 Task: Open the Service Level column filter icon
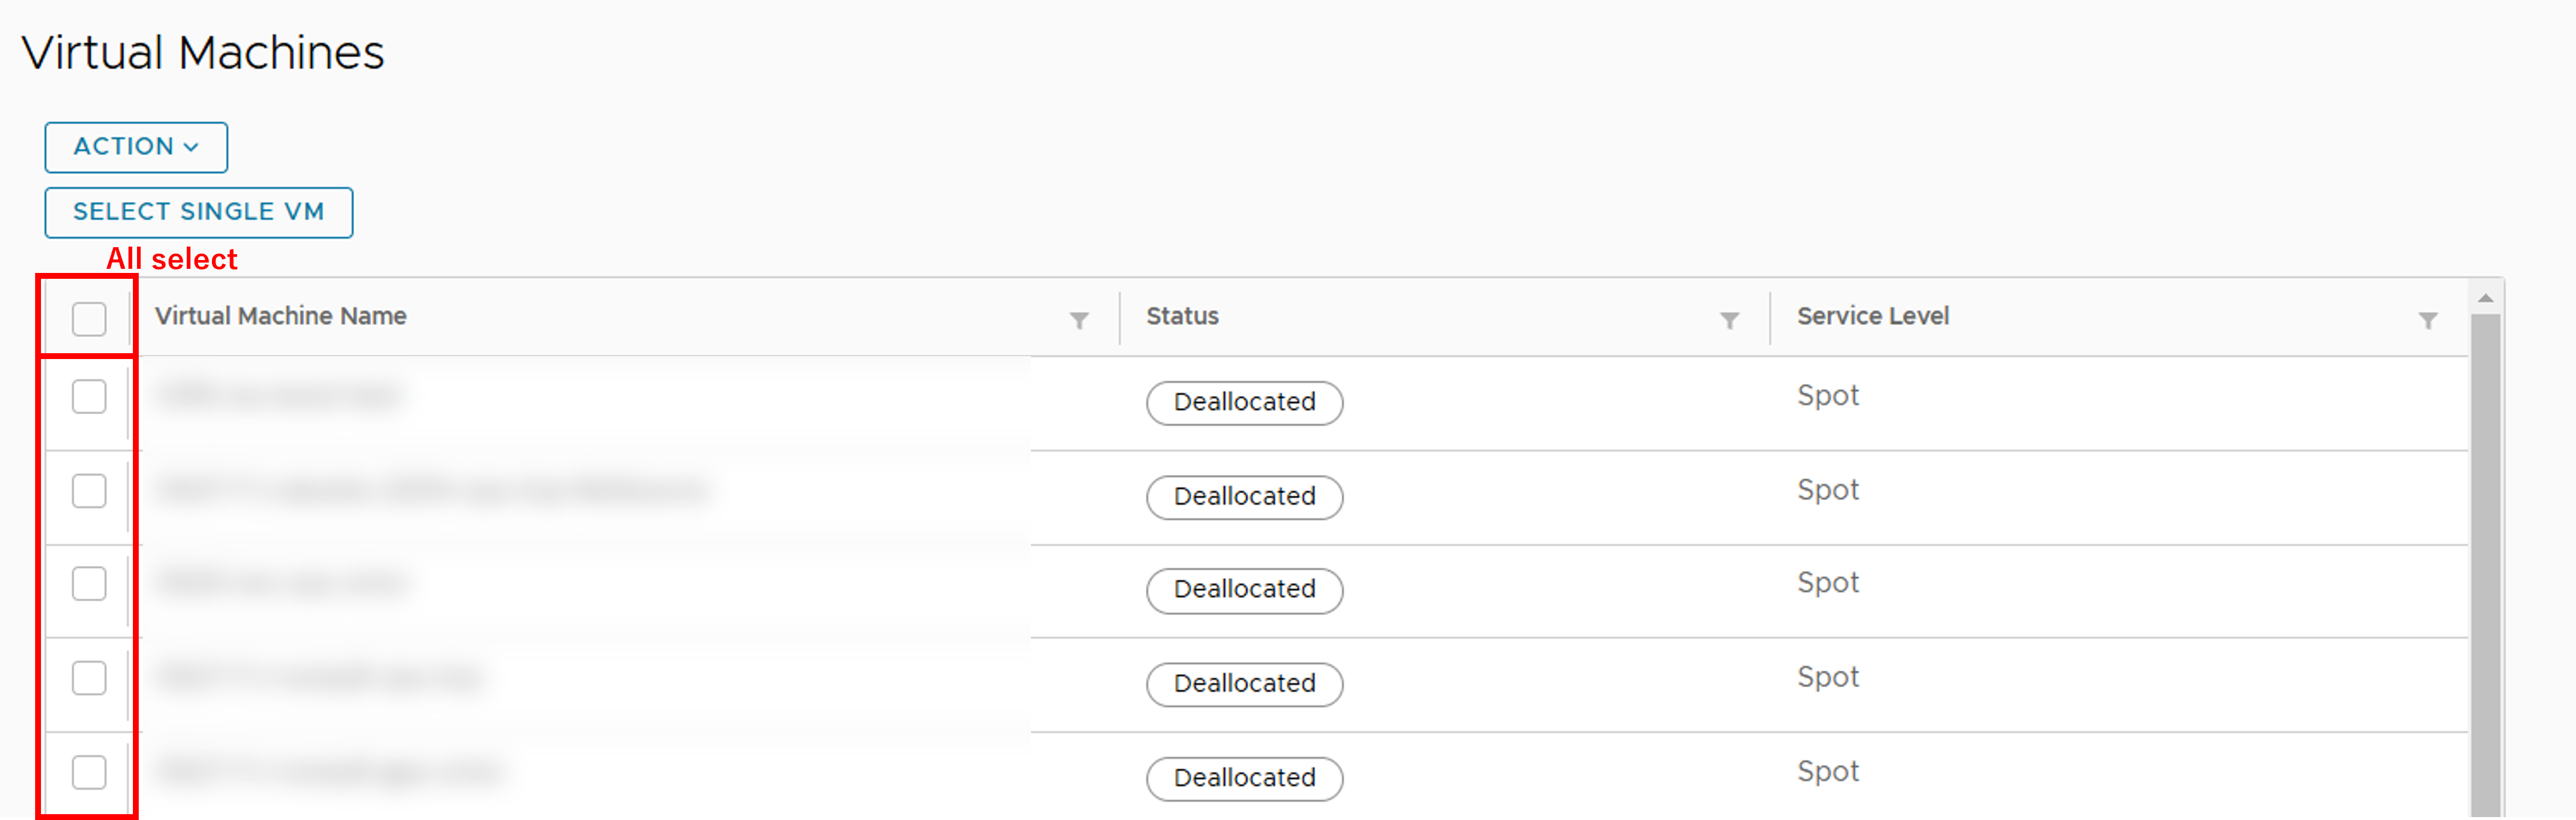point(2427,320)
